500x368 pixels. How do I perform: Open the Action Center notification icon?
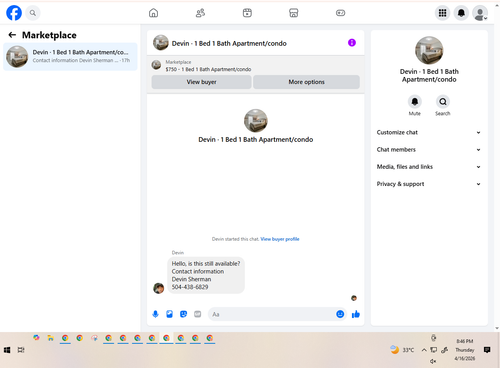coord(487,350)
